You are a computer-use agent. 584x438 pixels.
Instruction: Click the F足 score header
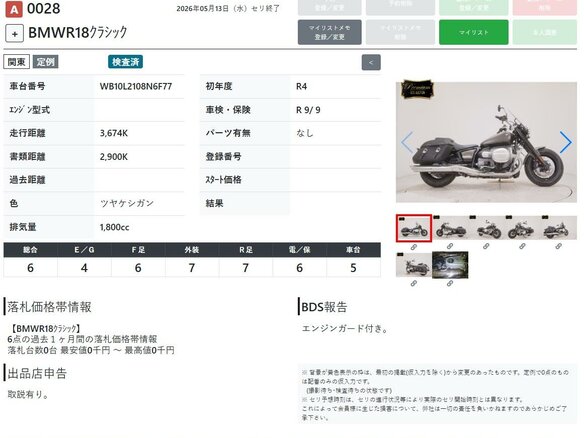[138, 250]
